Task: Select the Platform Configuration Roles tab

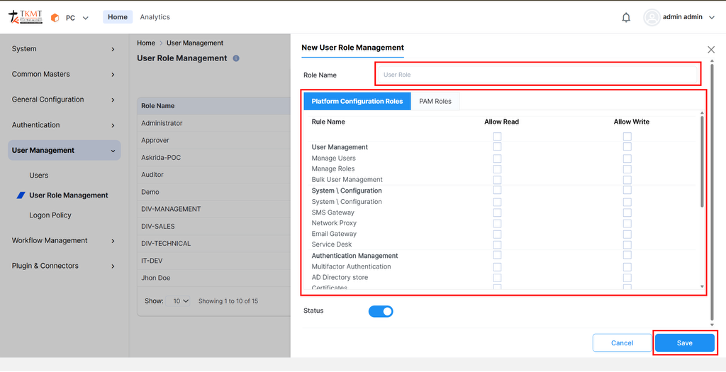Action: point(357,101)
